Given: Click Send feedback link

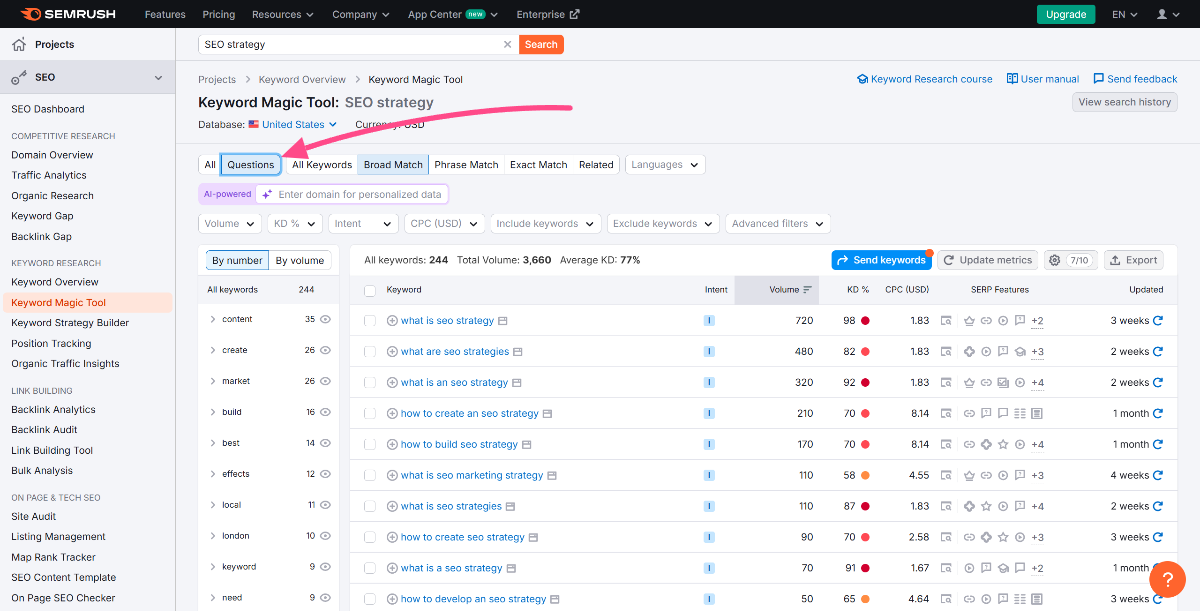Looking at the screenshot, I should [1135, 79].
